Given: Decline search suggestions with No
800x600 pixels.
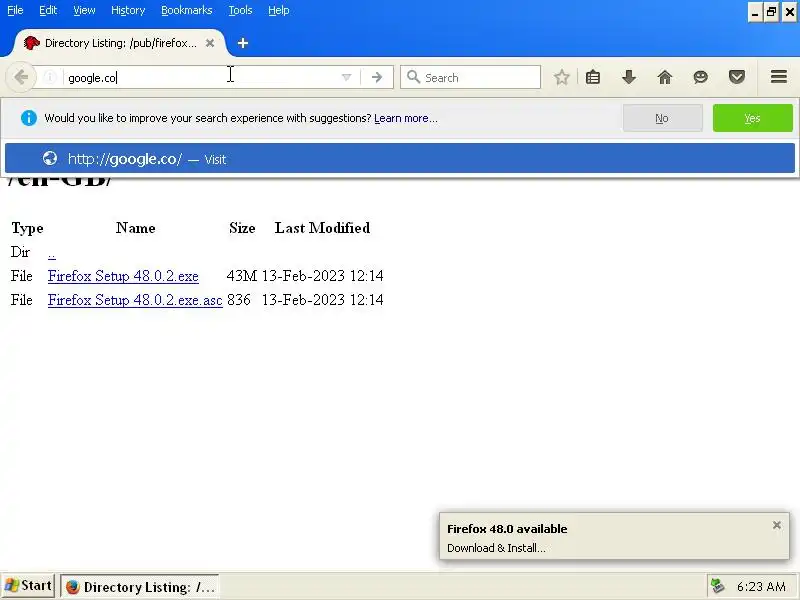Looking at the screenshot, I should 662,118.
